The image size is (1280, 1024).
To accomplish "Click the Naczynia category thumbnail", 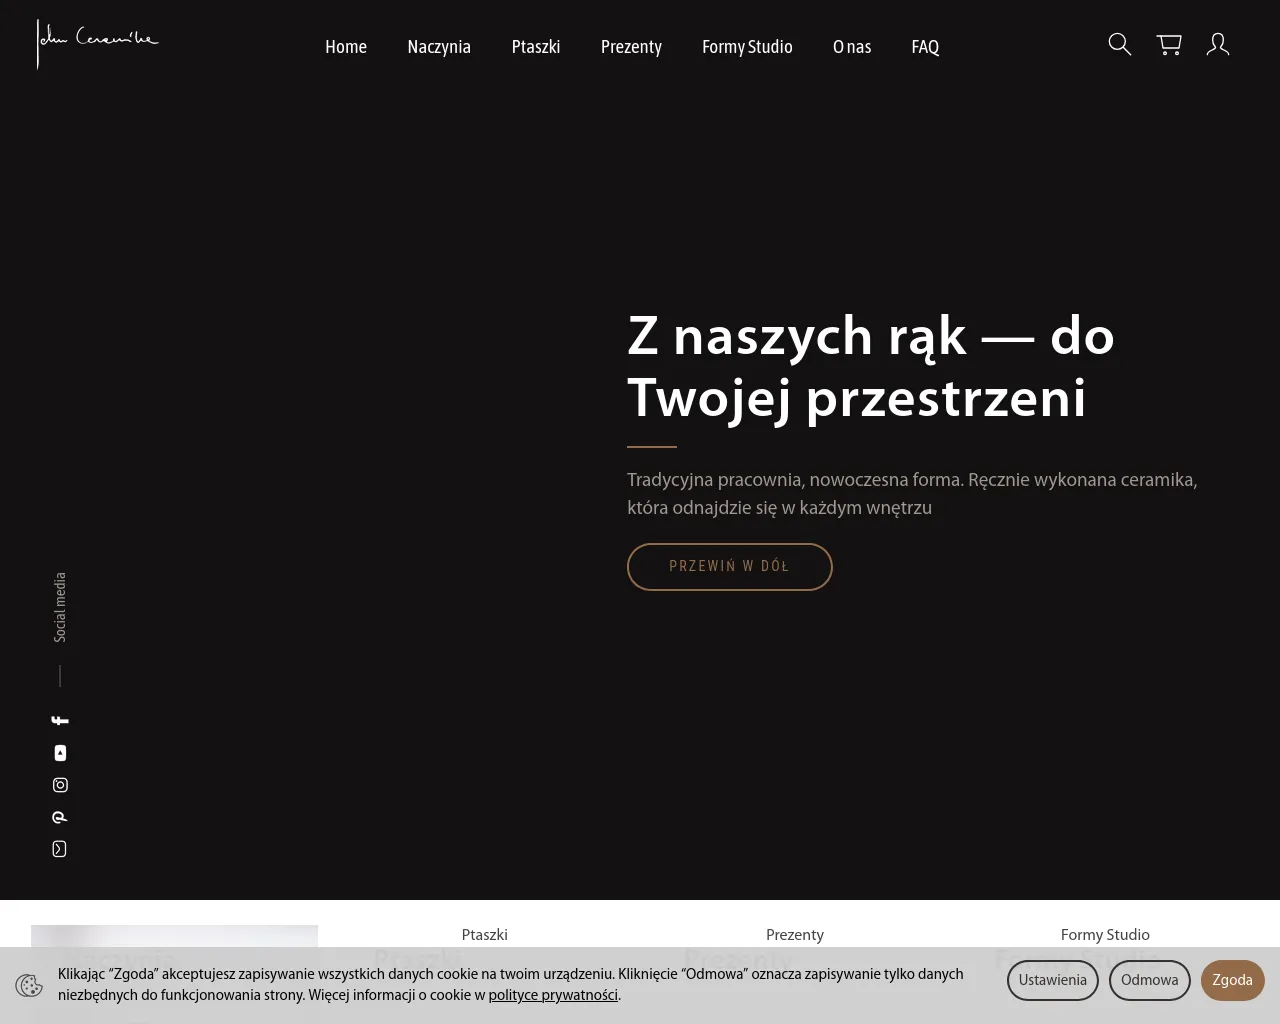I will (174, 936).
